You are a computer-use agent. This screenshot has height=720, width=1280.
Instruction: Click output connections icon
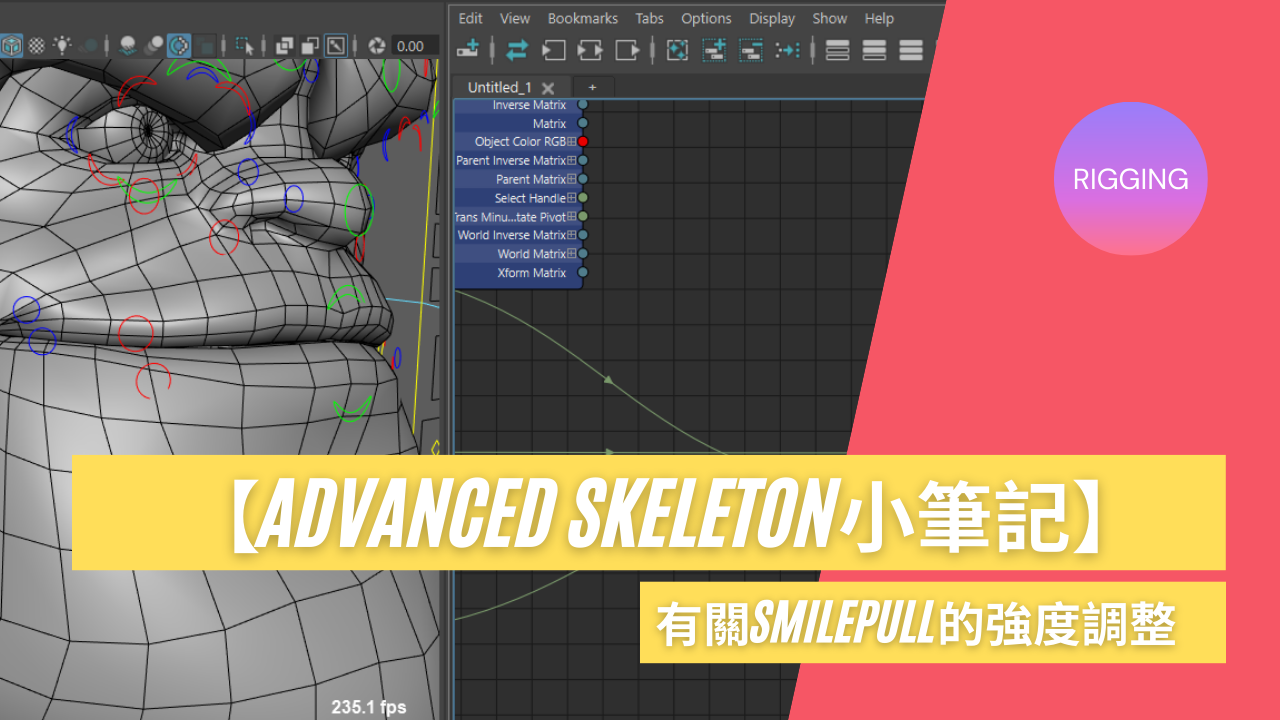click(627, 49)
